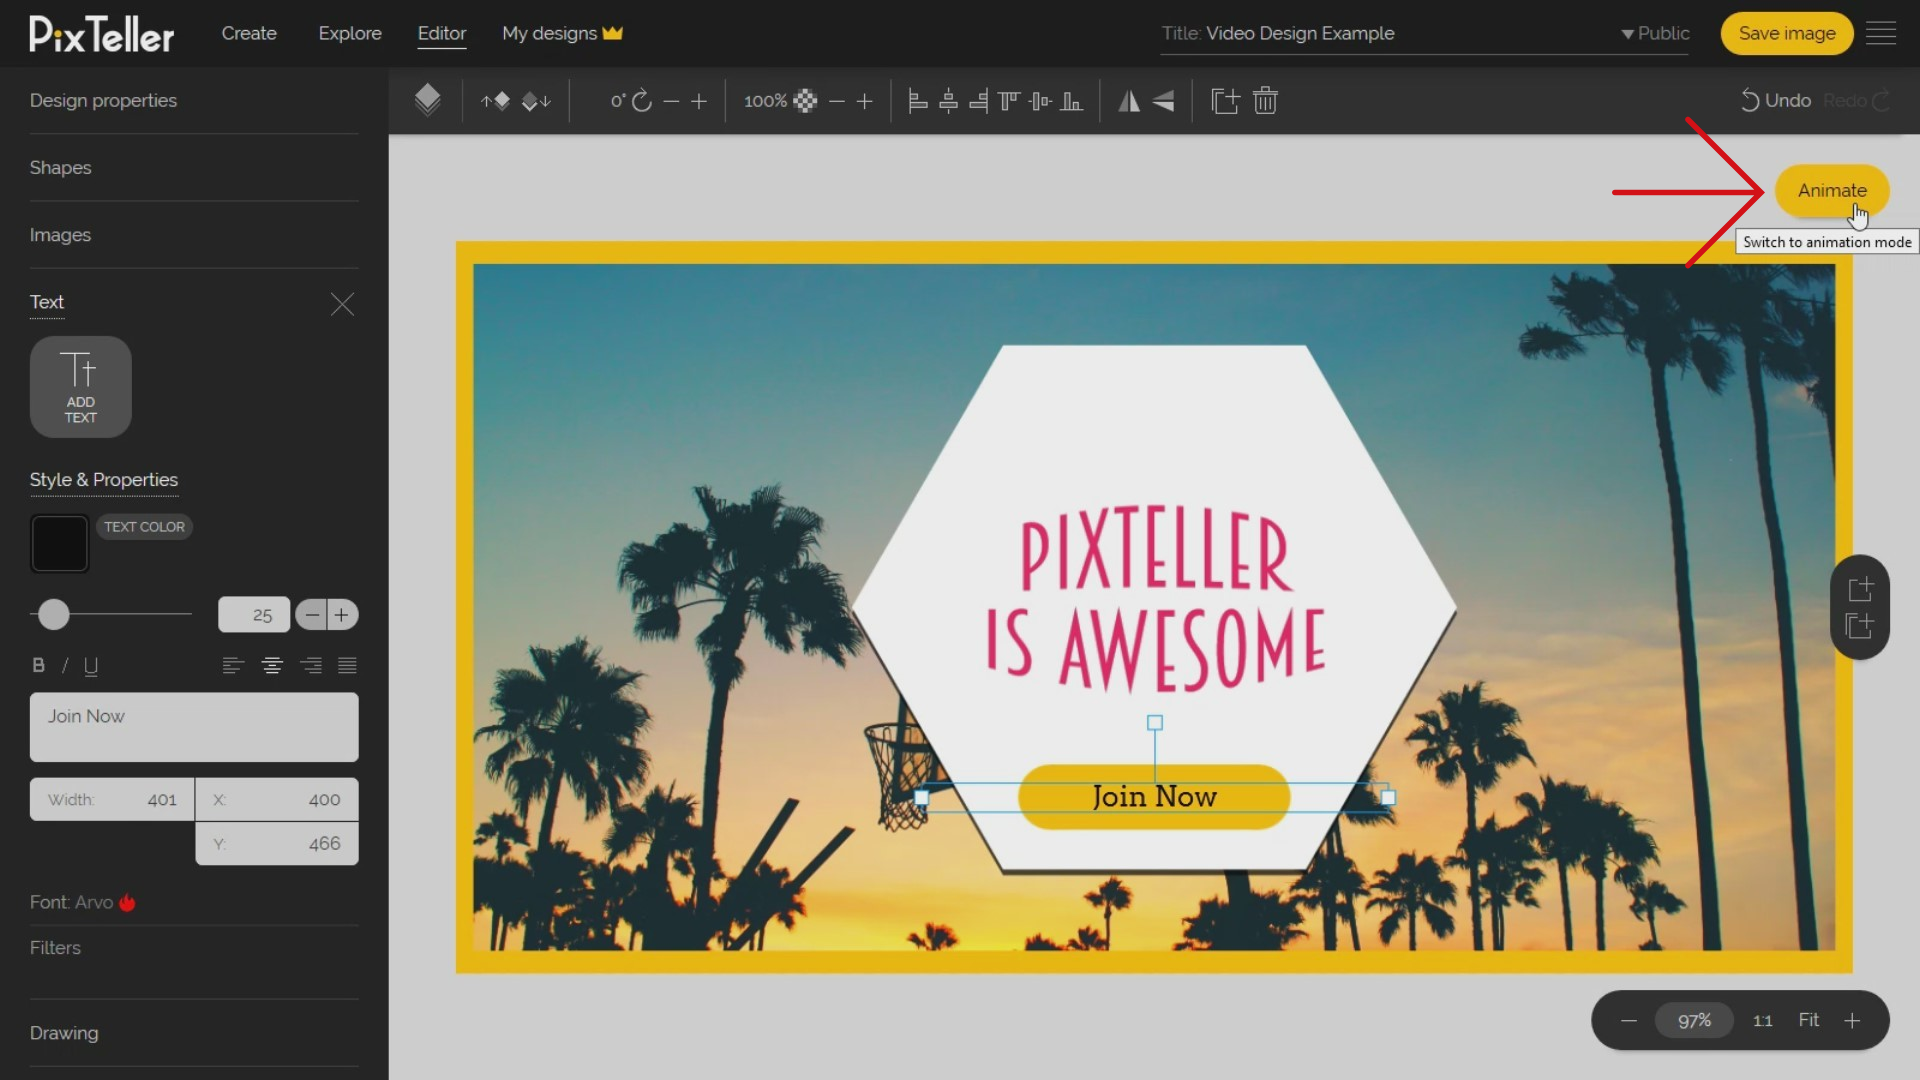Click the PixTeller logo

point(101,34)
